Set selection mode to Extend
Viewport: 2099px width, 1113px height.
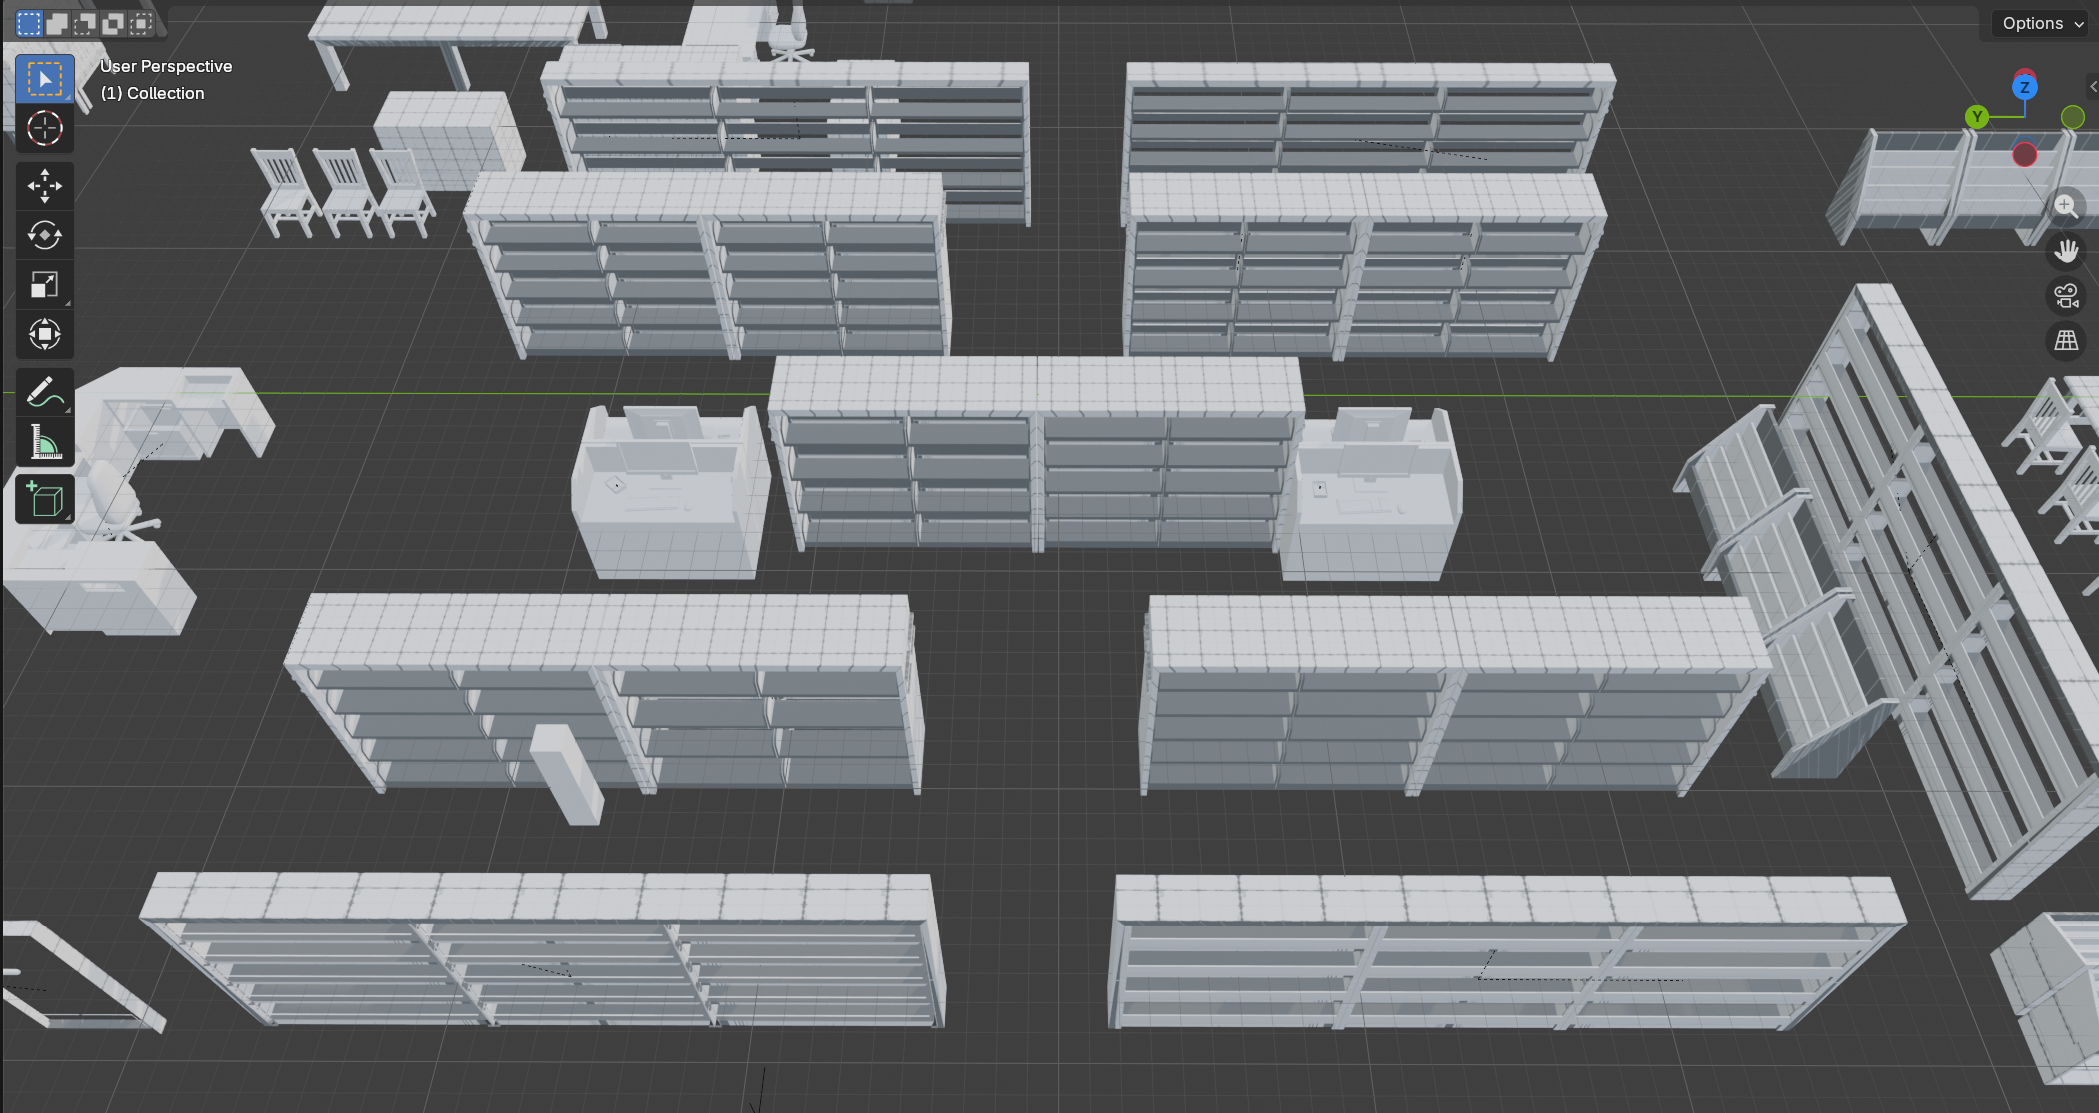click(x=58, y=23)
